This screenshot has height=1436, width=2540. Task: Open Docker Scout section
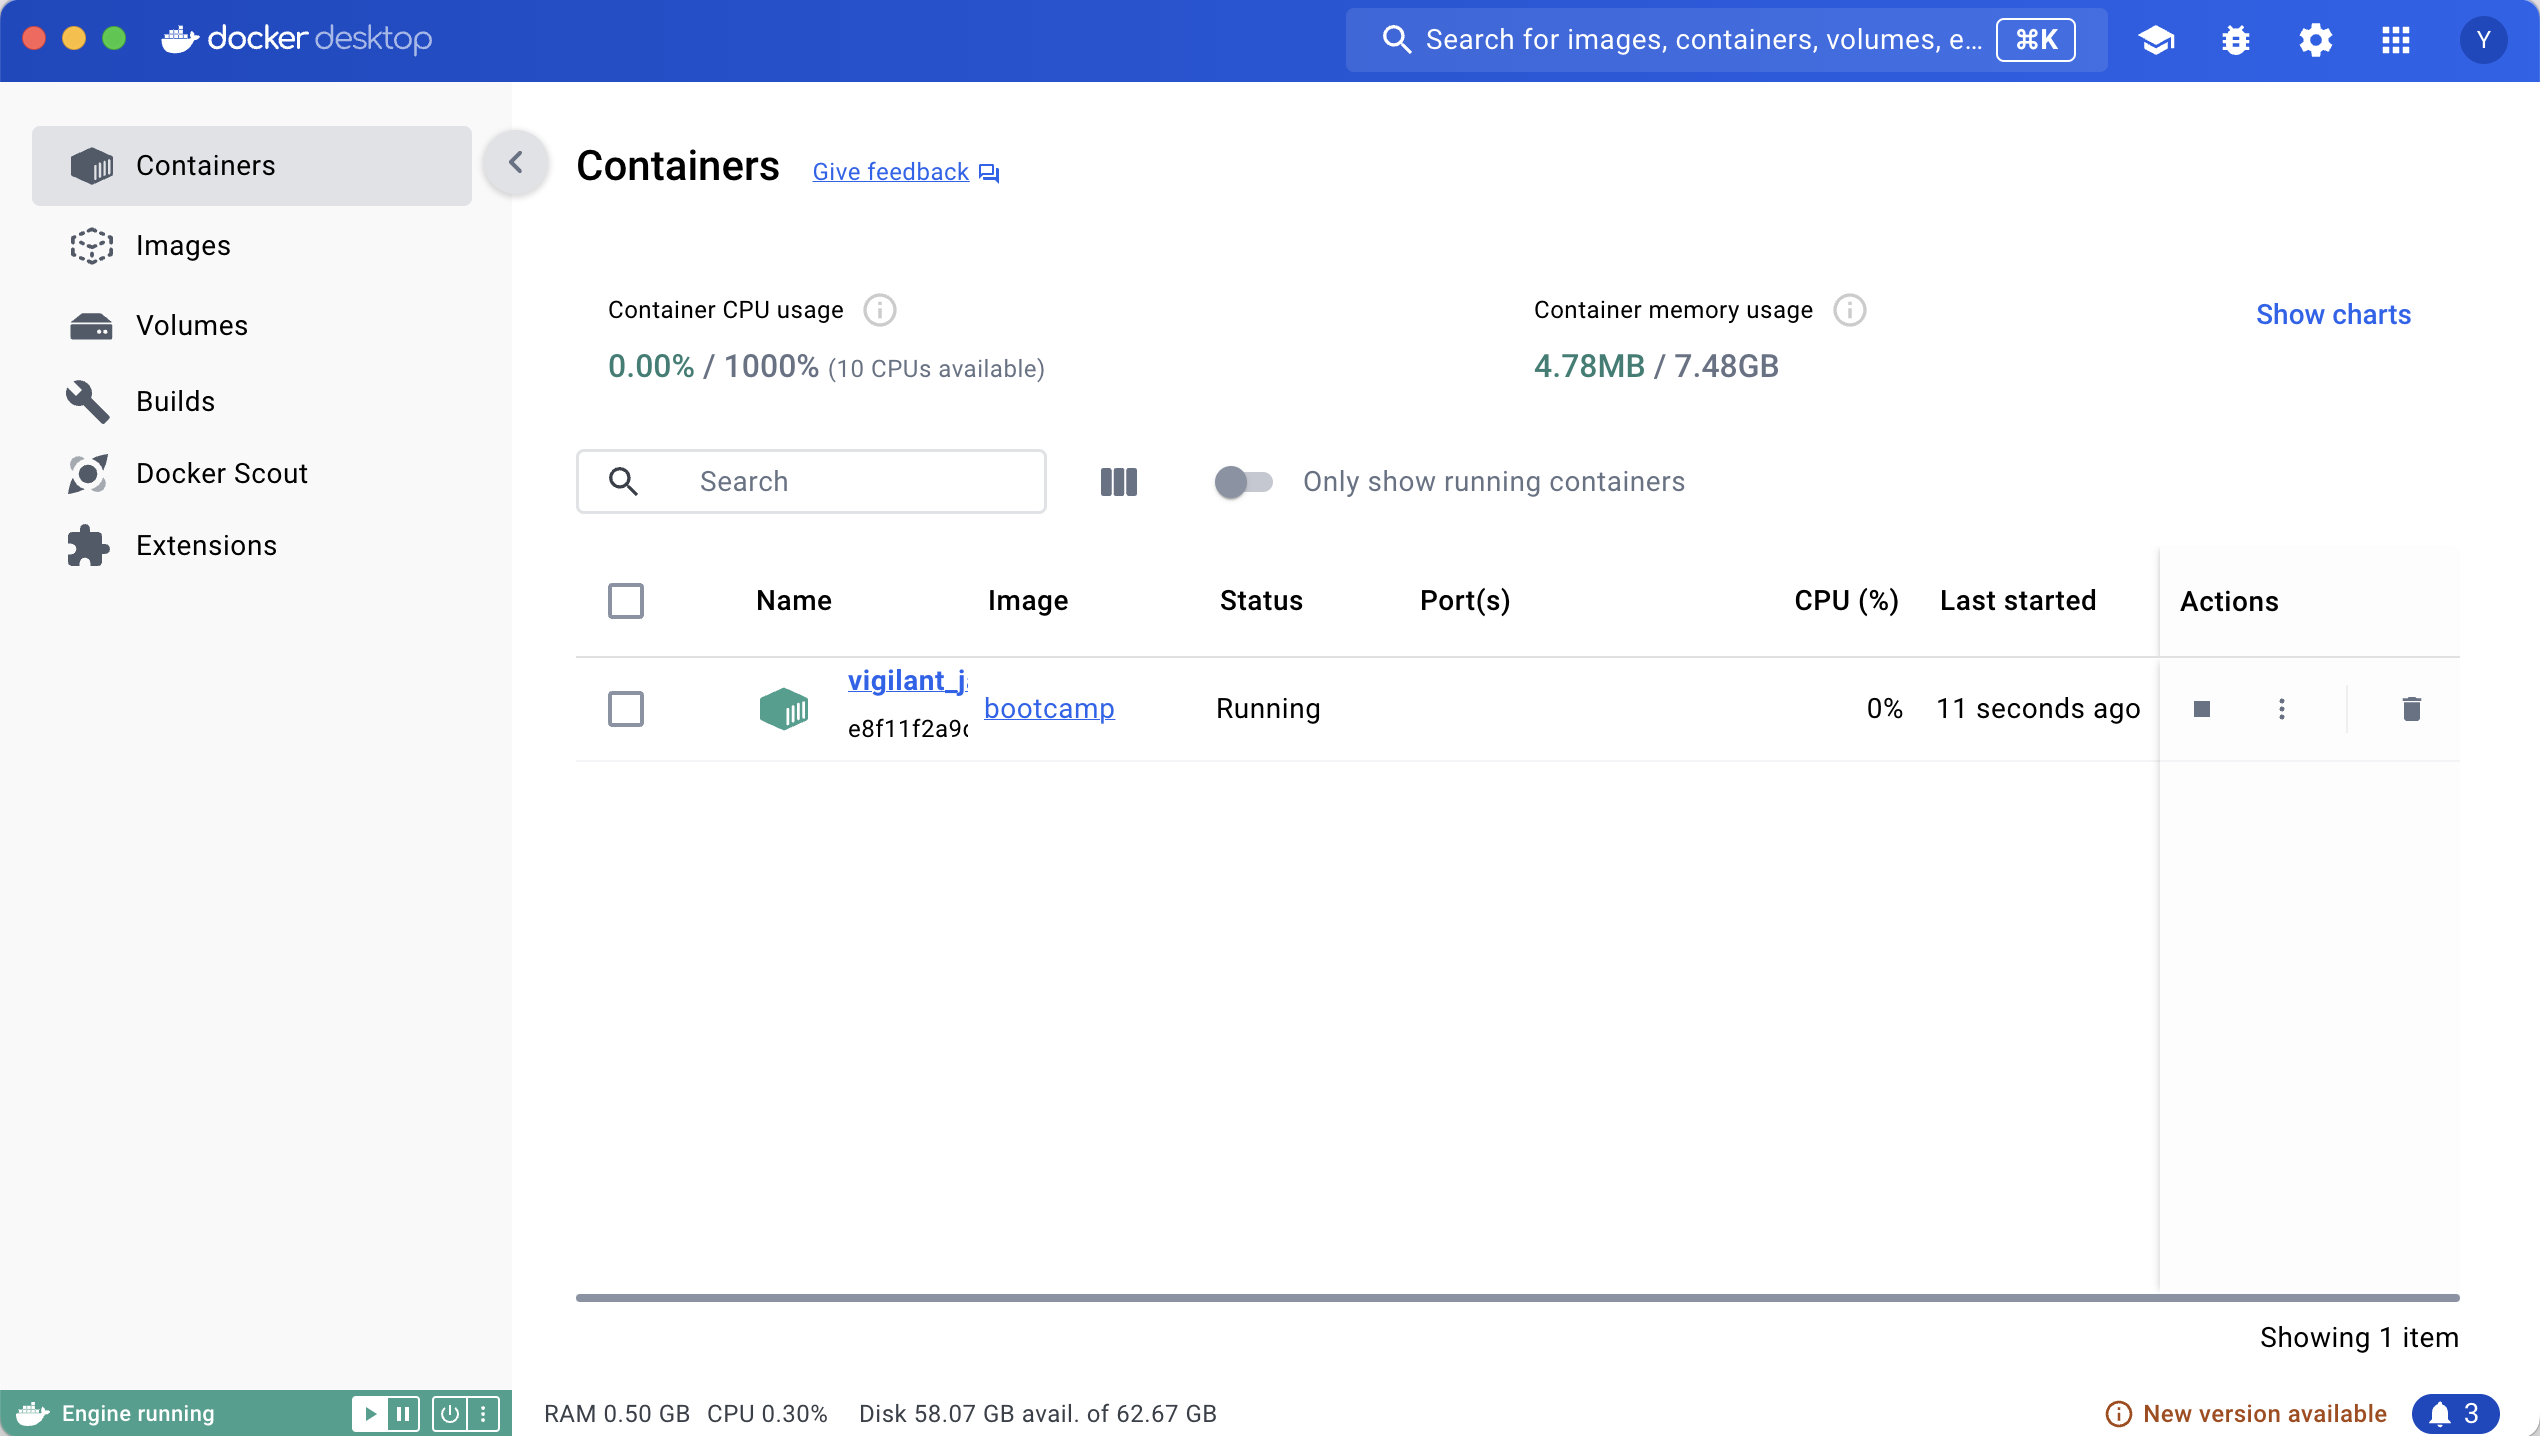[221, 474]
